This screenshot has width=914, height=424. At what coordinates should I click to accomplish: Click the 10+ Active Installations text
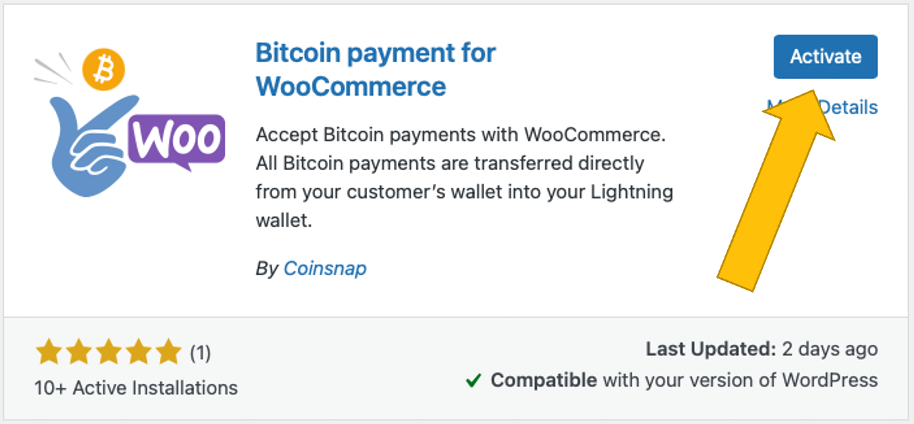click(x=136, y=387)
